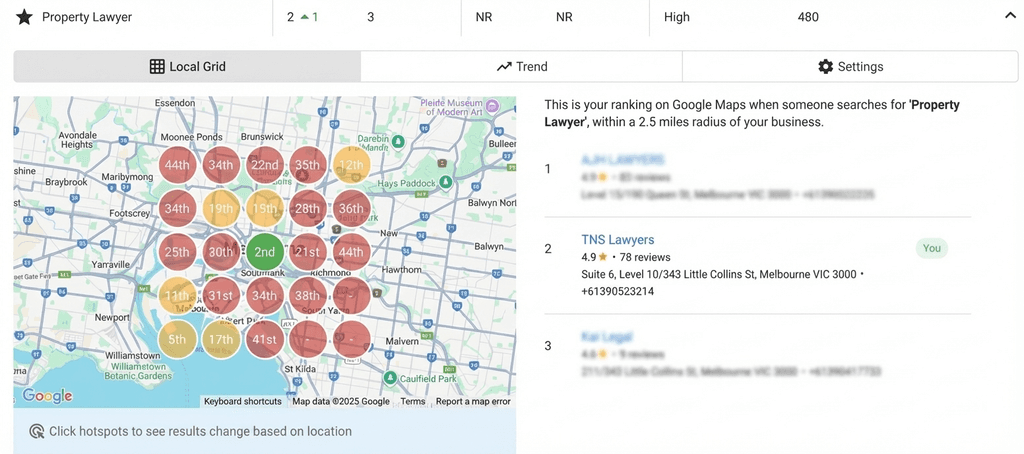Image resolution: width=1024 pixels, height=454 pixels.
Task: Click the phone number +61390523214
Action: (617, 291)
